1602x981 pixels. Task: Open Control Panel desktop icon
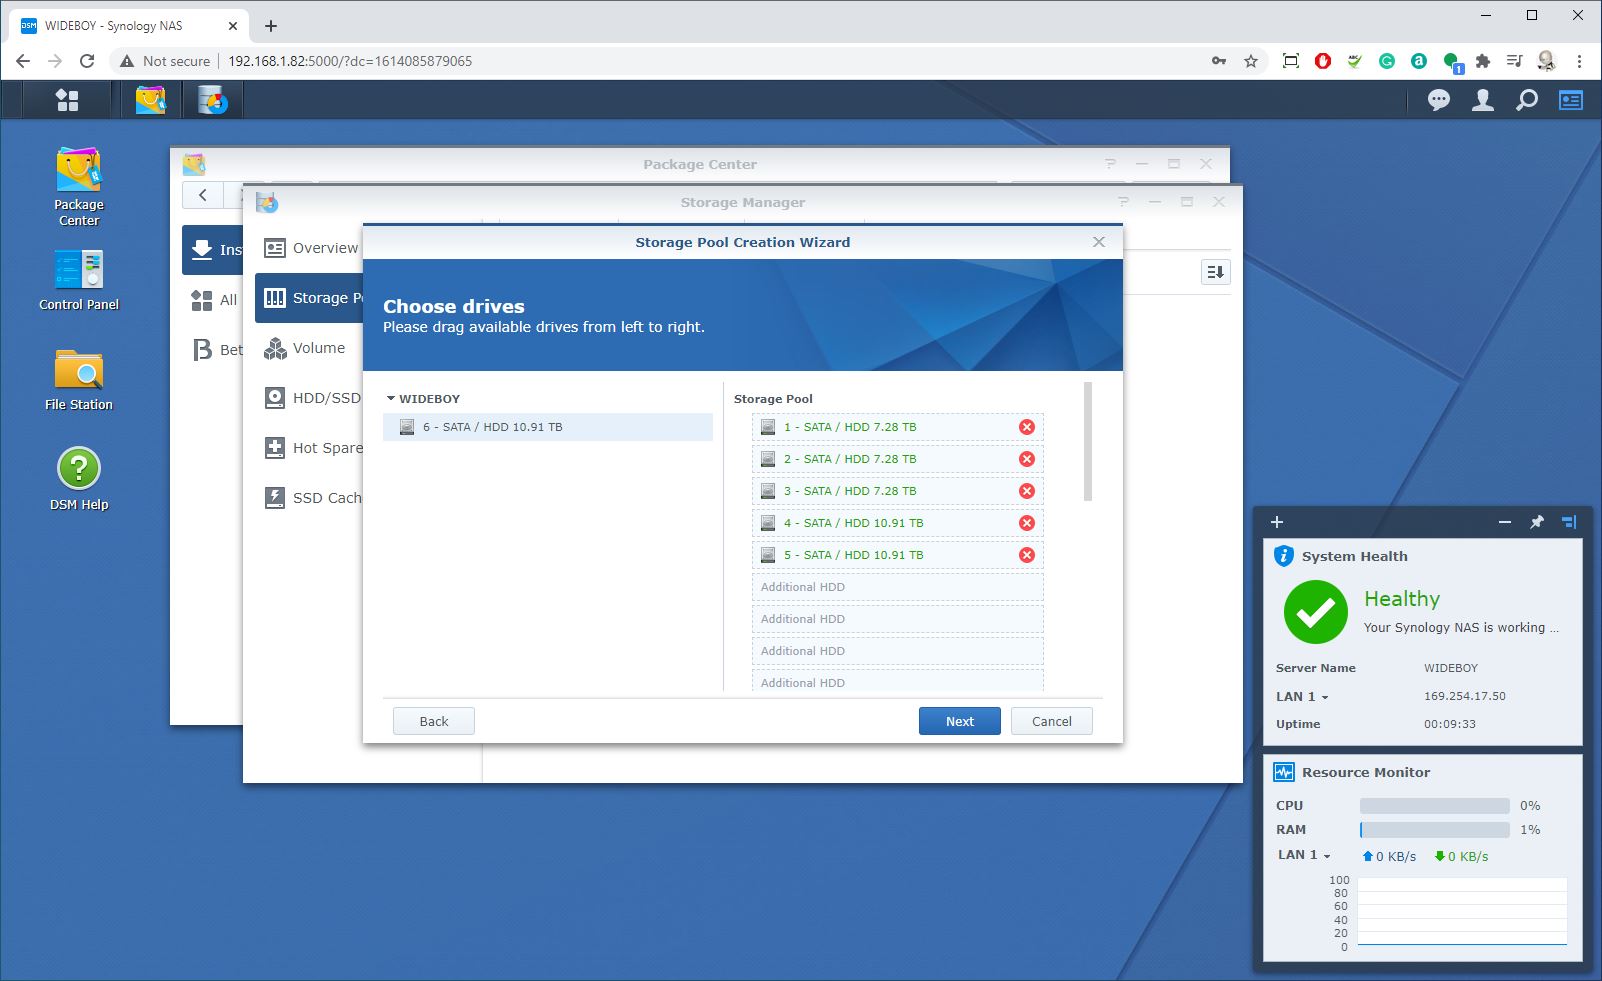coord(79,280)
